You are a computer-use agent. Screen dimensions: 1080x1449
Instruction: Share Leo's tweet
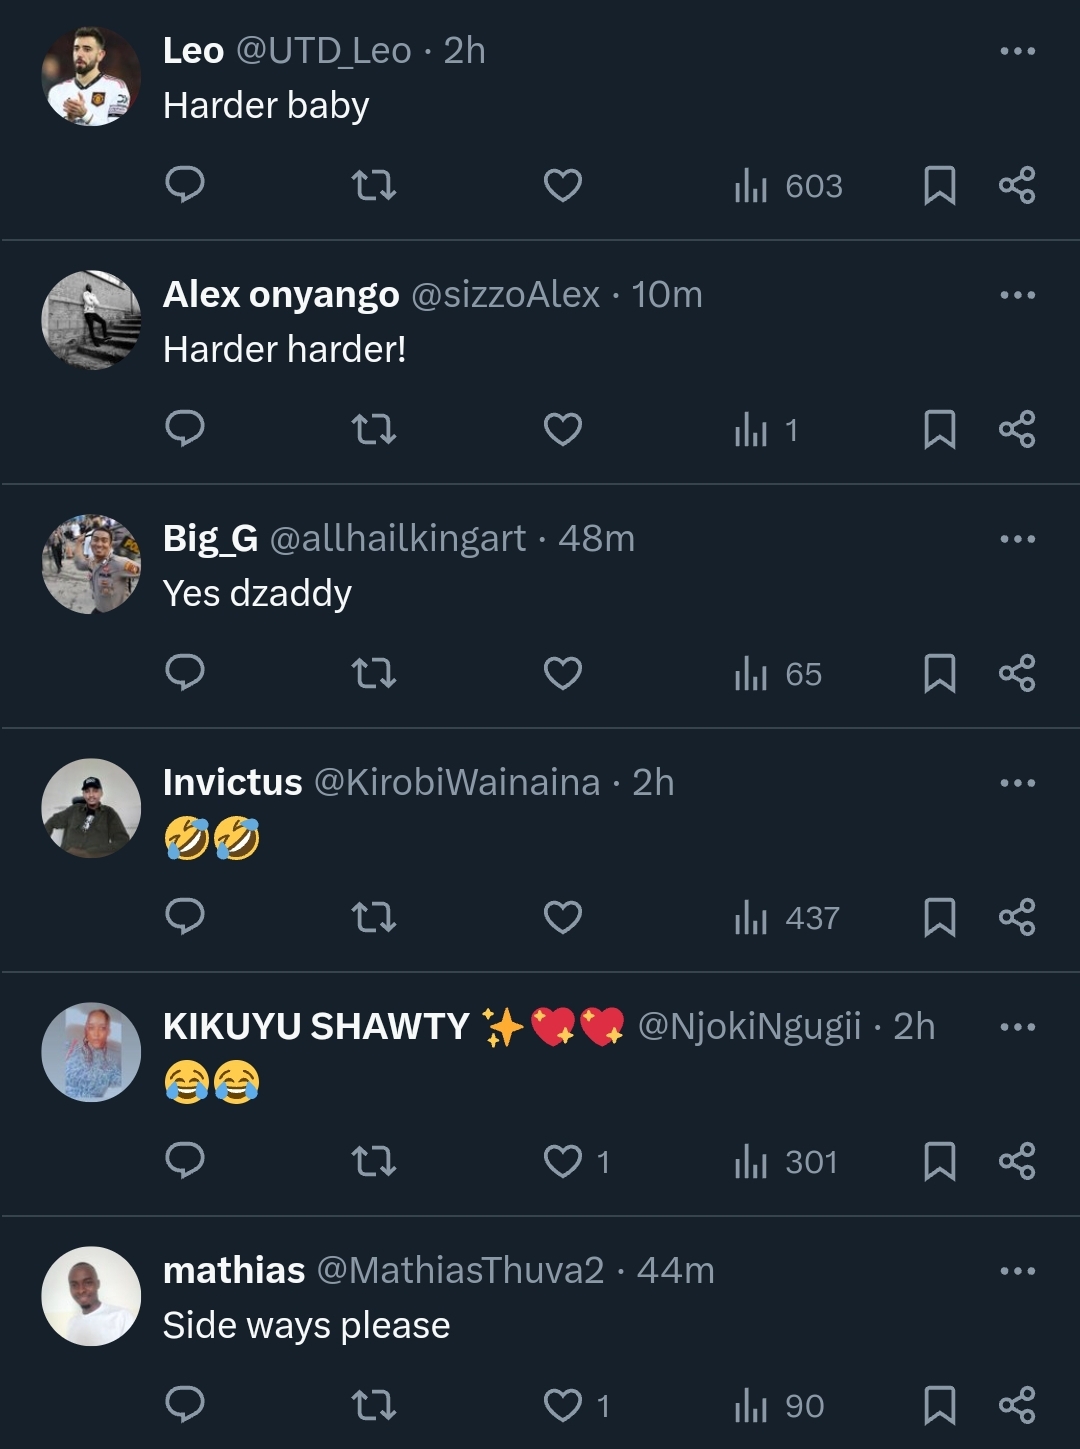[x=1017, y=185]
